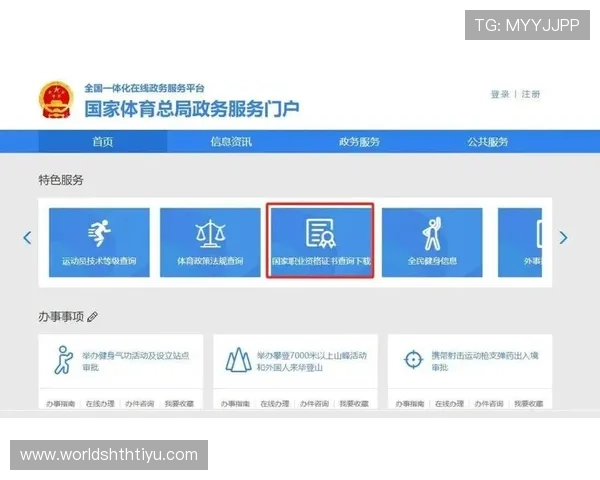Open 公共服务 navigation tab
The height and width of the screenshot is (480, 600).
(x=488, y=142)
